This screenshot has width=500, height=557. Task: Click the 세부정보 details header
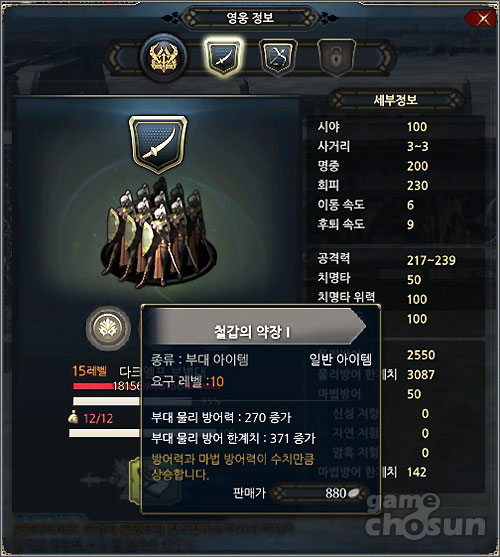coord(395,100)
